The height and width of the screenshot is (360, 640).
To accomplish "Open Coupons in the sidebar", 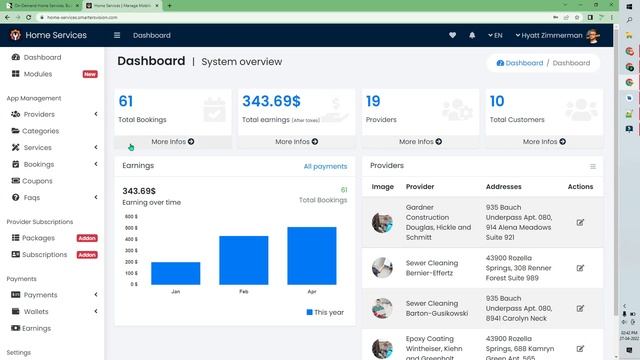I will pyautogui.click(x=37, y=181).
